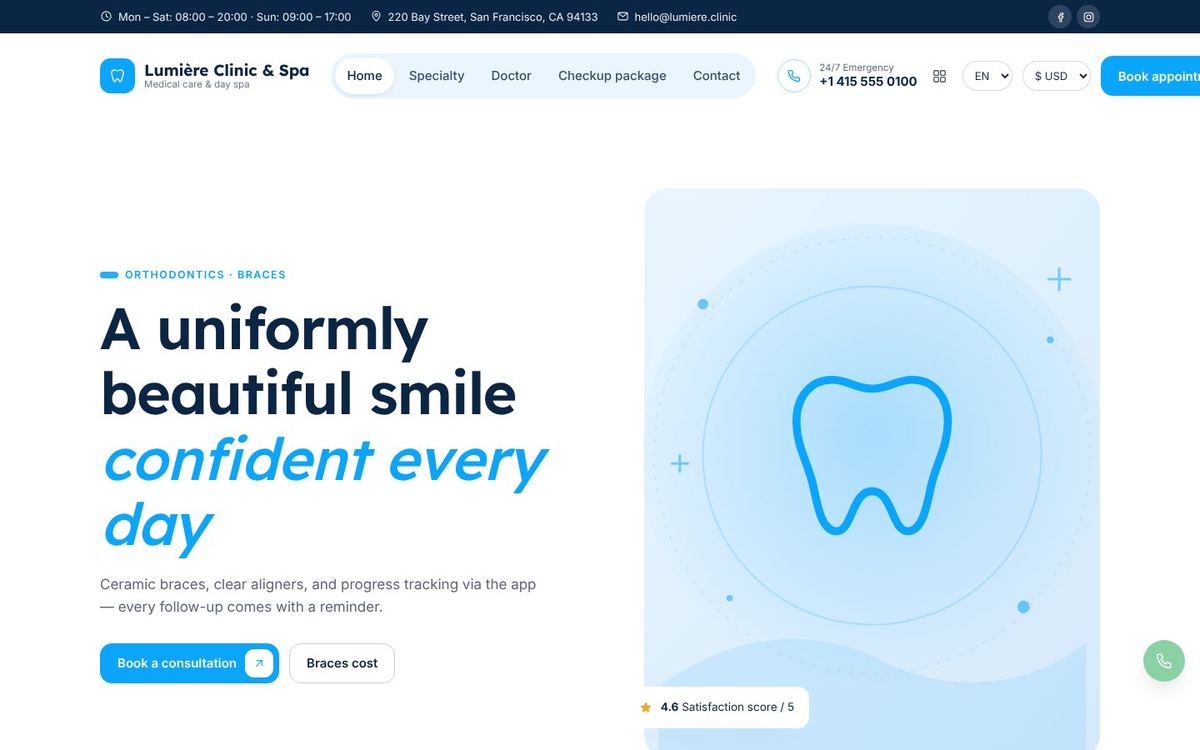Click the Lumière Clinic & Spa brand name
Viewport: 1200px width, 750px height.
(x=227, y=70)
